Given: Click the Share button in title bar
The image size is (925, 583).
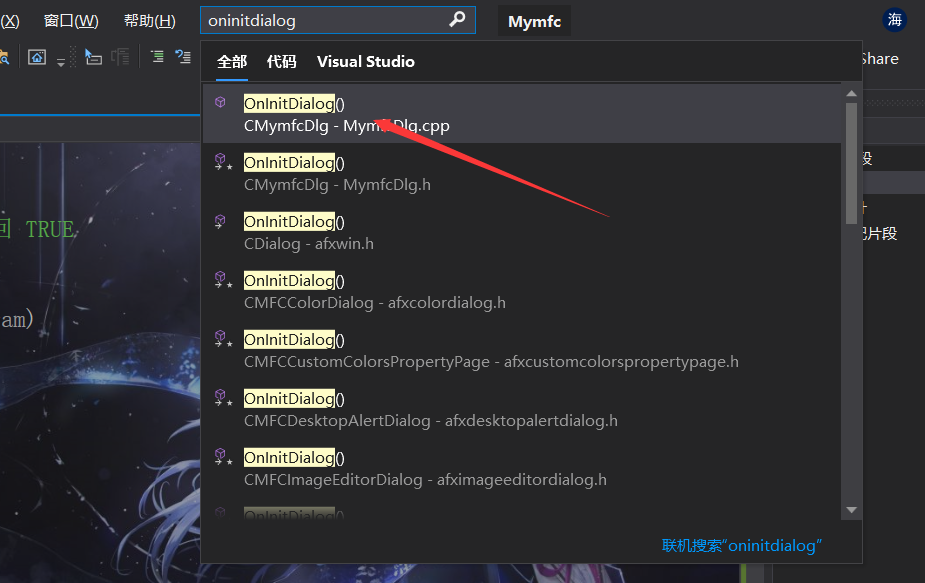Looking at the screenshot, I should (x=880, y=59).
